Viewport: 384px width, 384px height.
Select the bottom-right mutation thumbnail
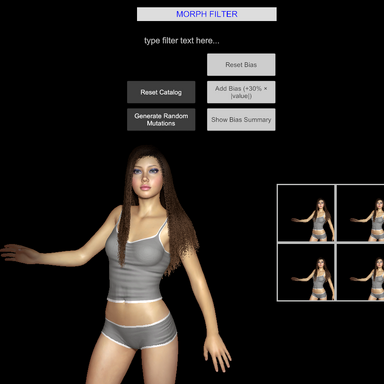[361, 272]
